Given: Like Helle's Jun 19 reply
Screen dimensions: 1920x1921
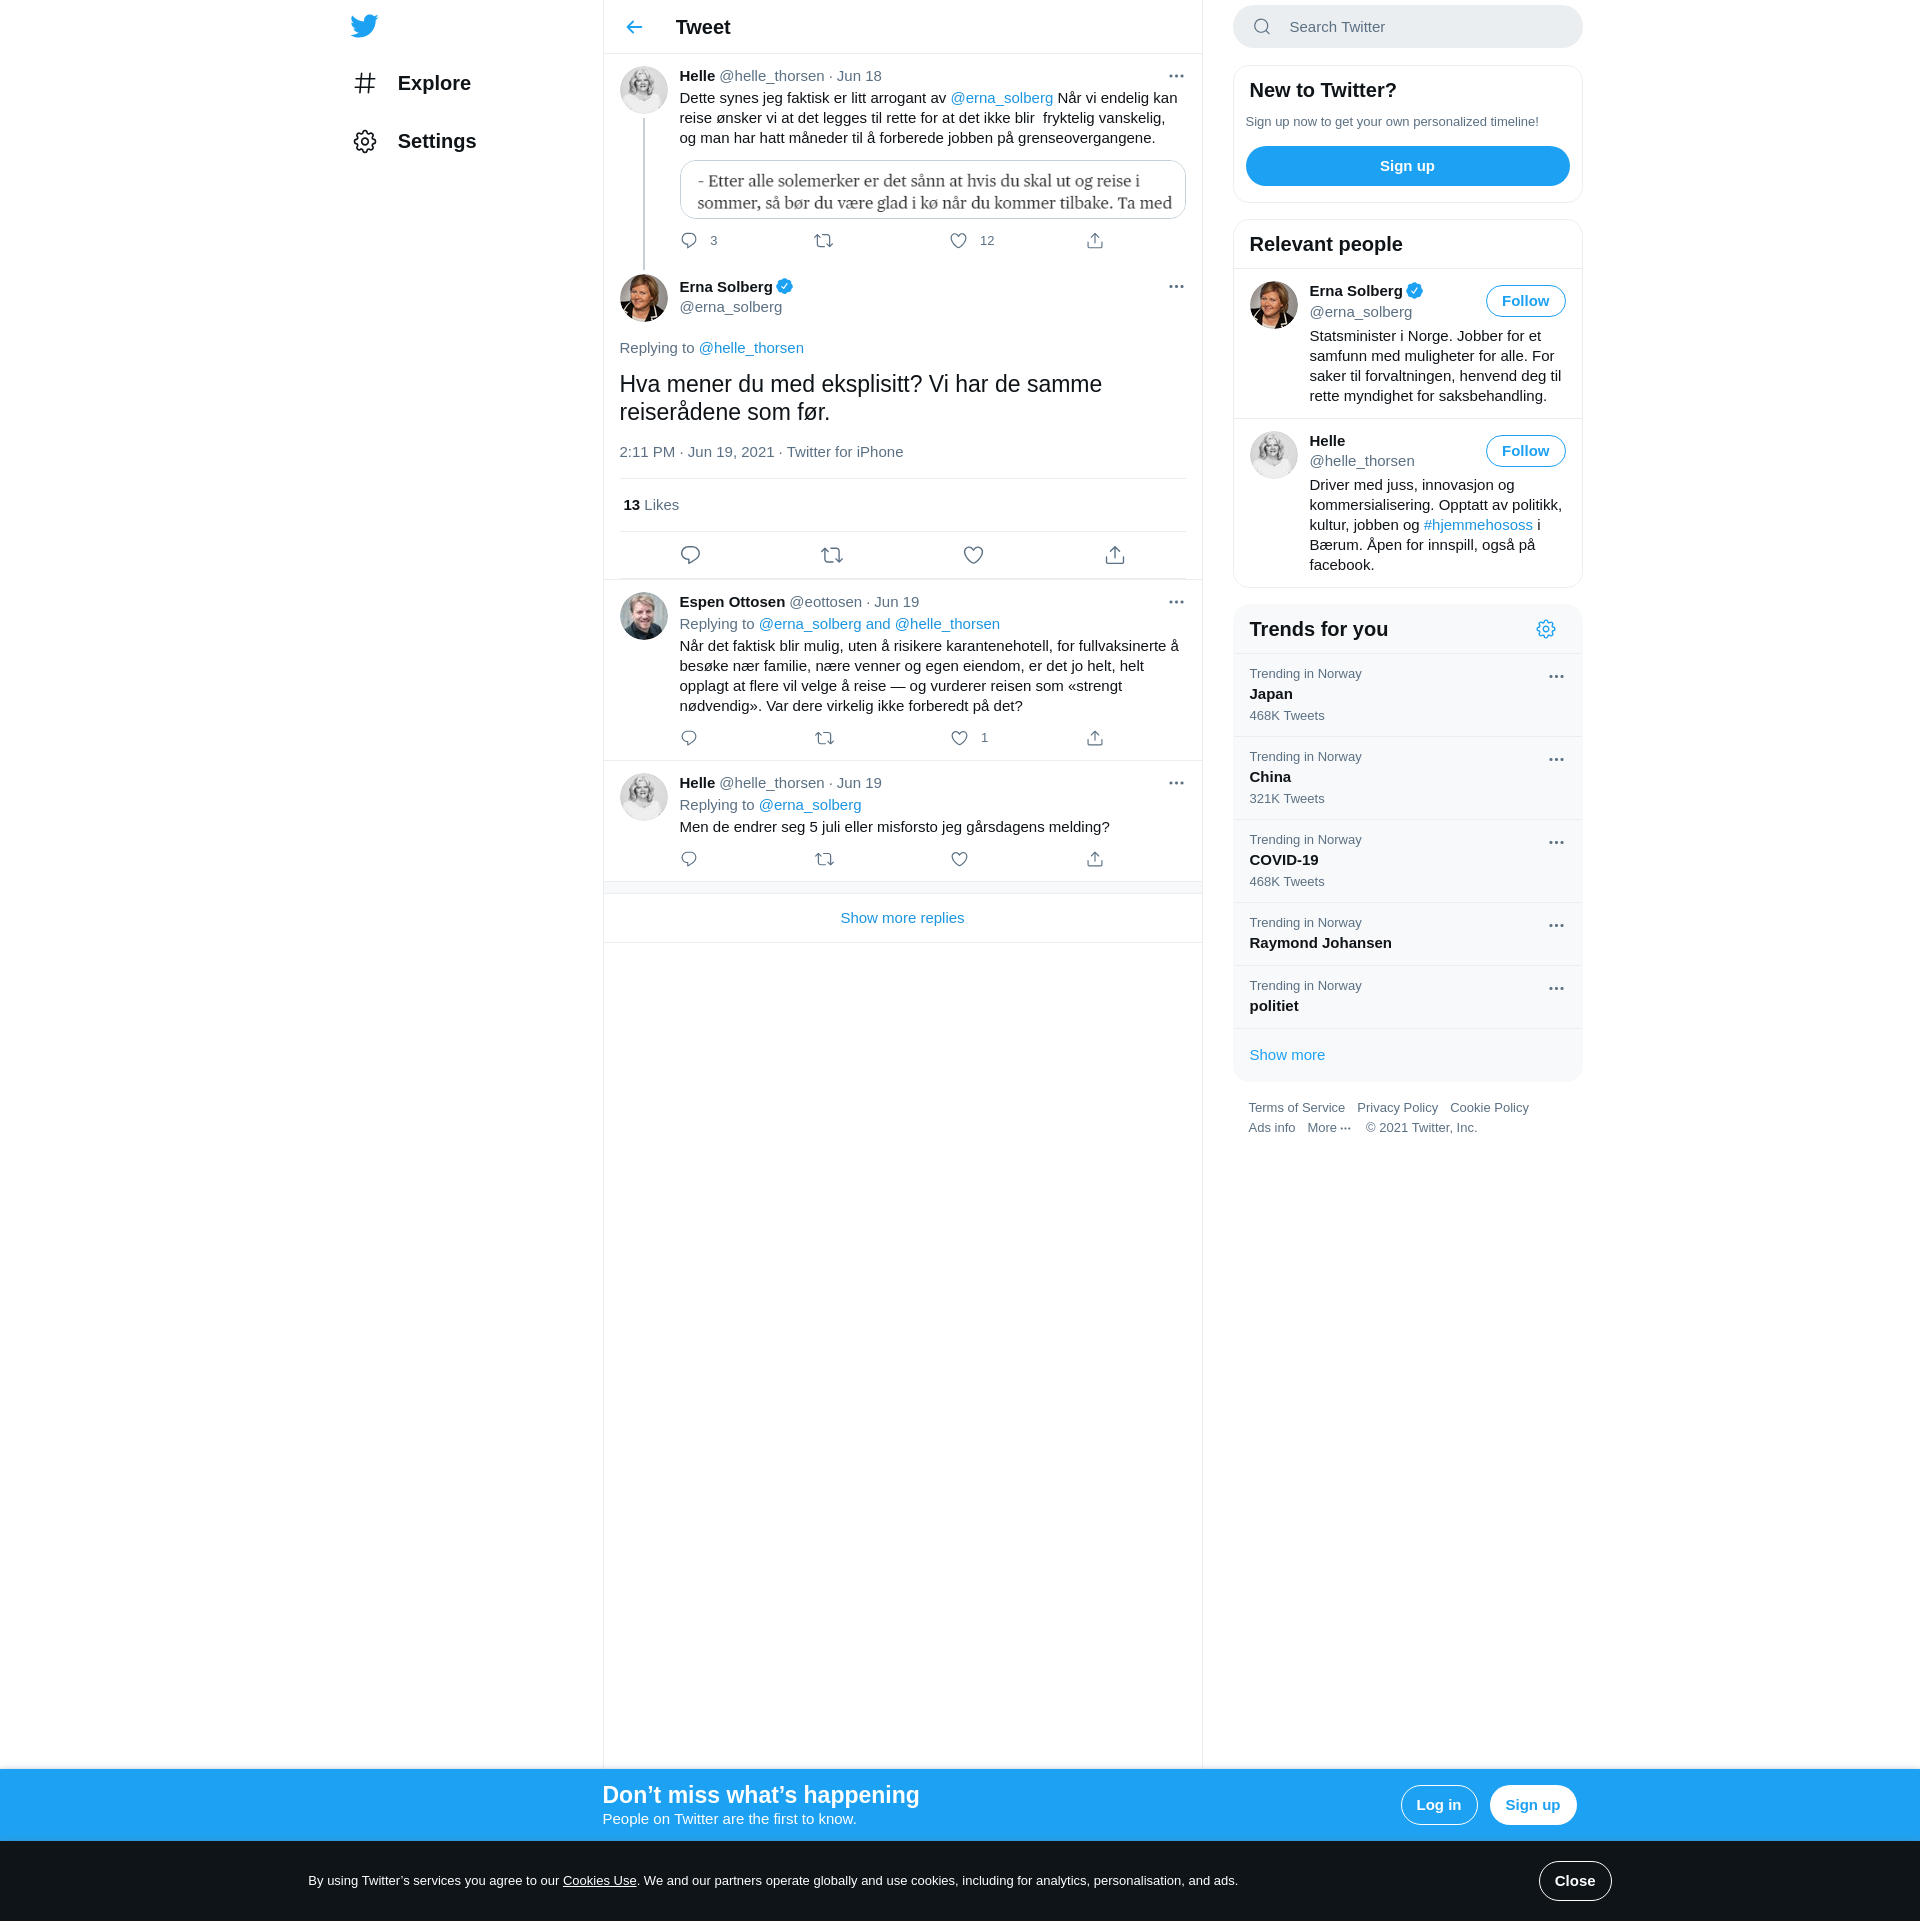Looking at the screenshot, I should pos(959,859).
